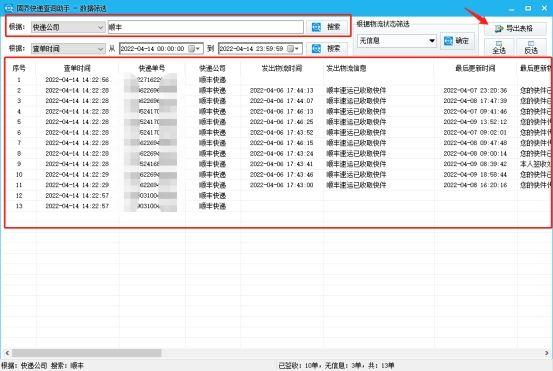Click the app icon in the title bar
This screenshot has height=371, width=553.
(8, 8)
